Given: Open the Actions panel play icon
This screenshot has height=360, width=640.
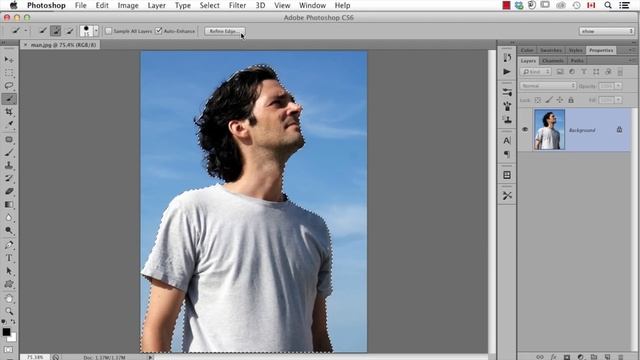Looking at the screenshot, I should tap(507, 72).
